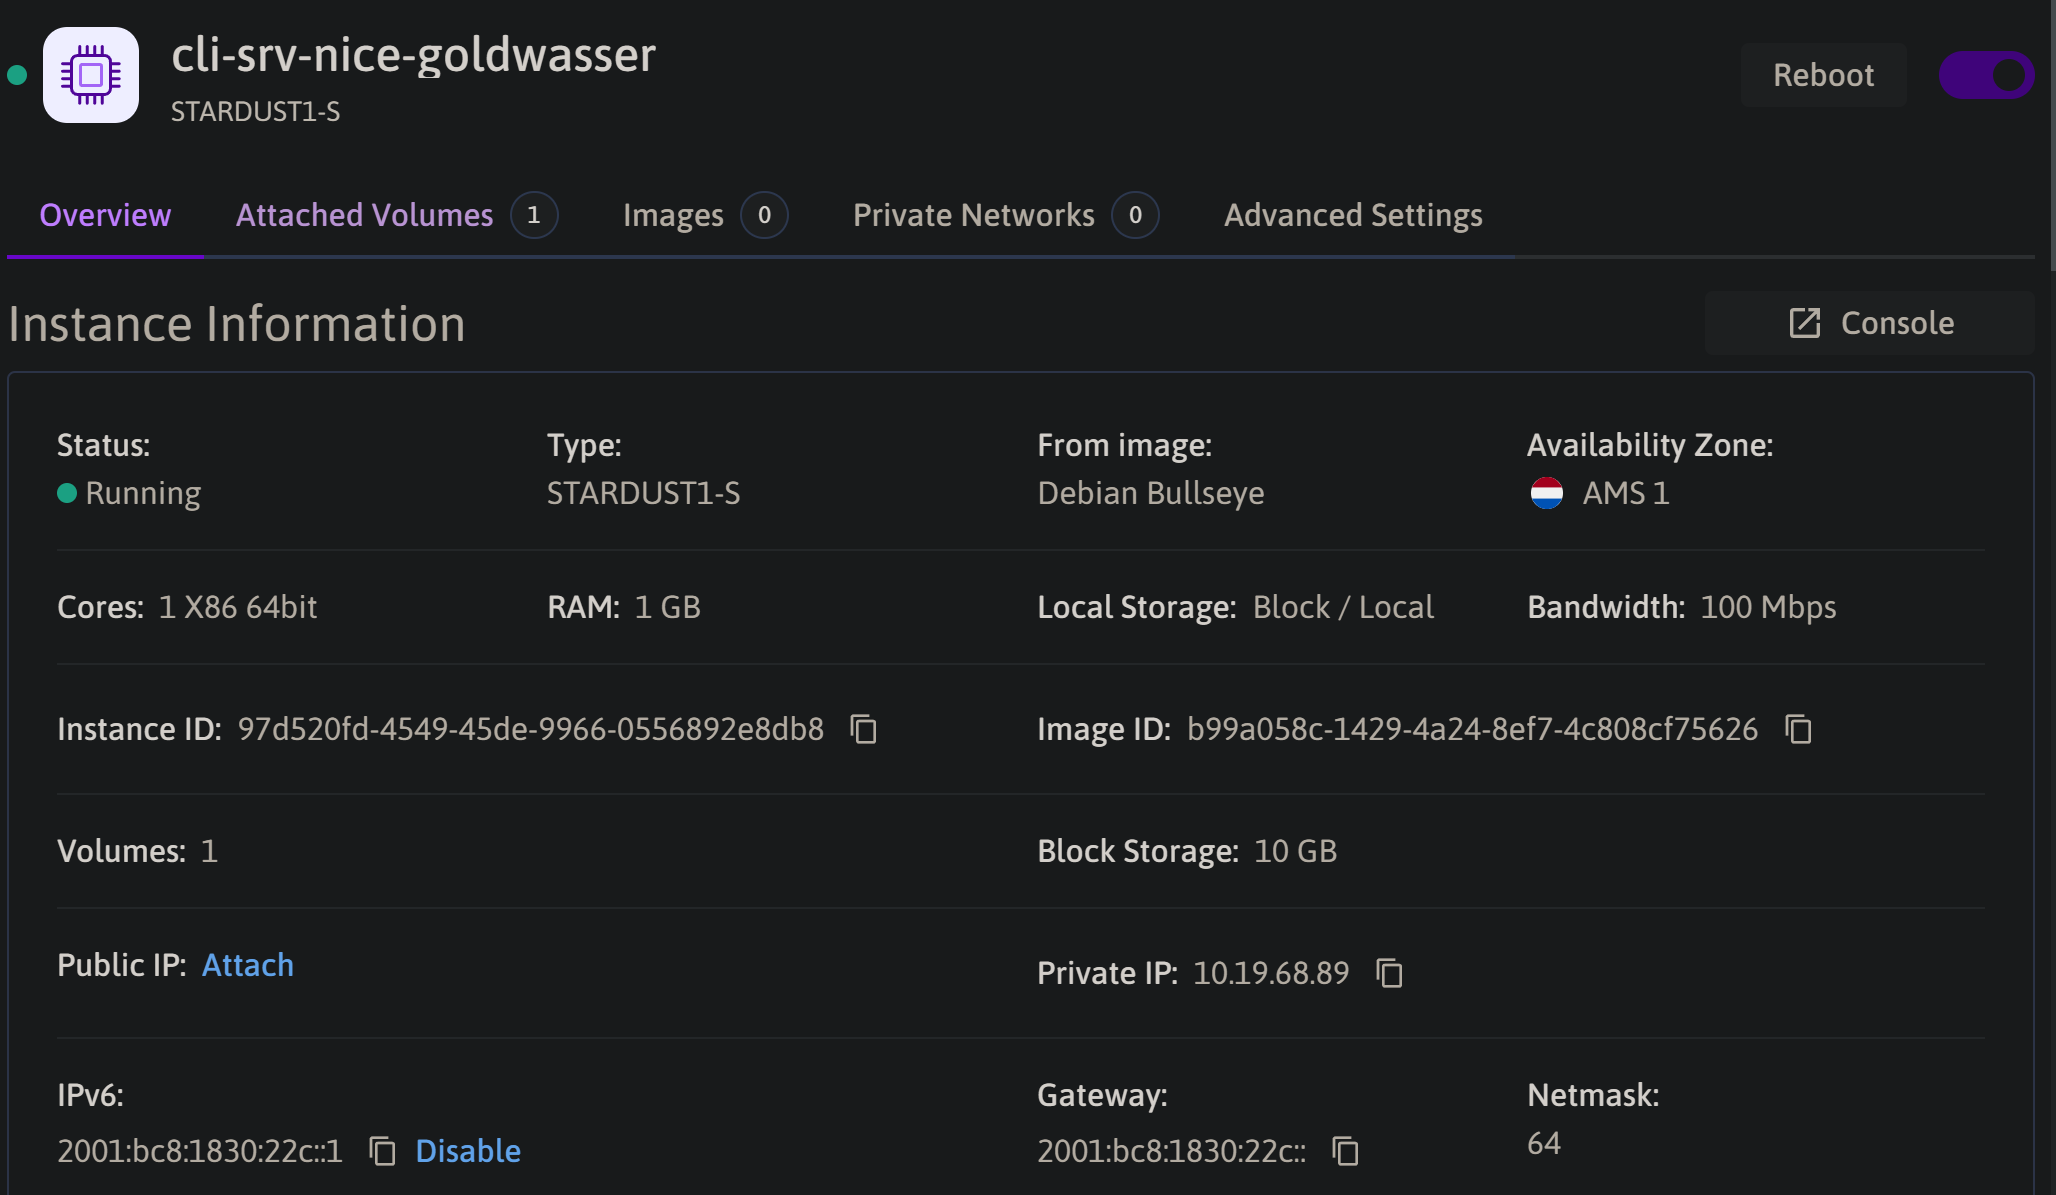Click Attach link for Public IP

click(x=247, y=965)
